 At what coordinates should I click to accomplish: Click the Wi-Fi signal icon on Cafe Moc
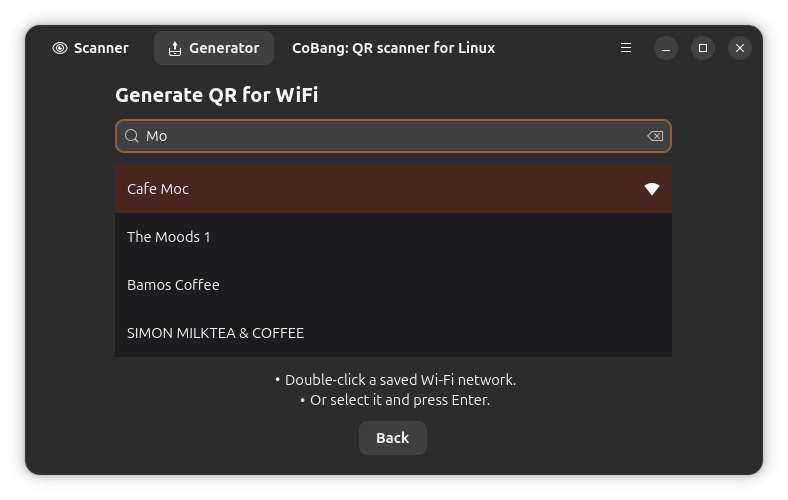651,189
